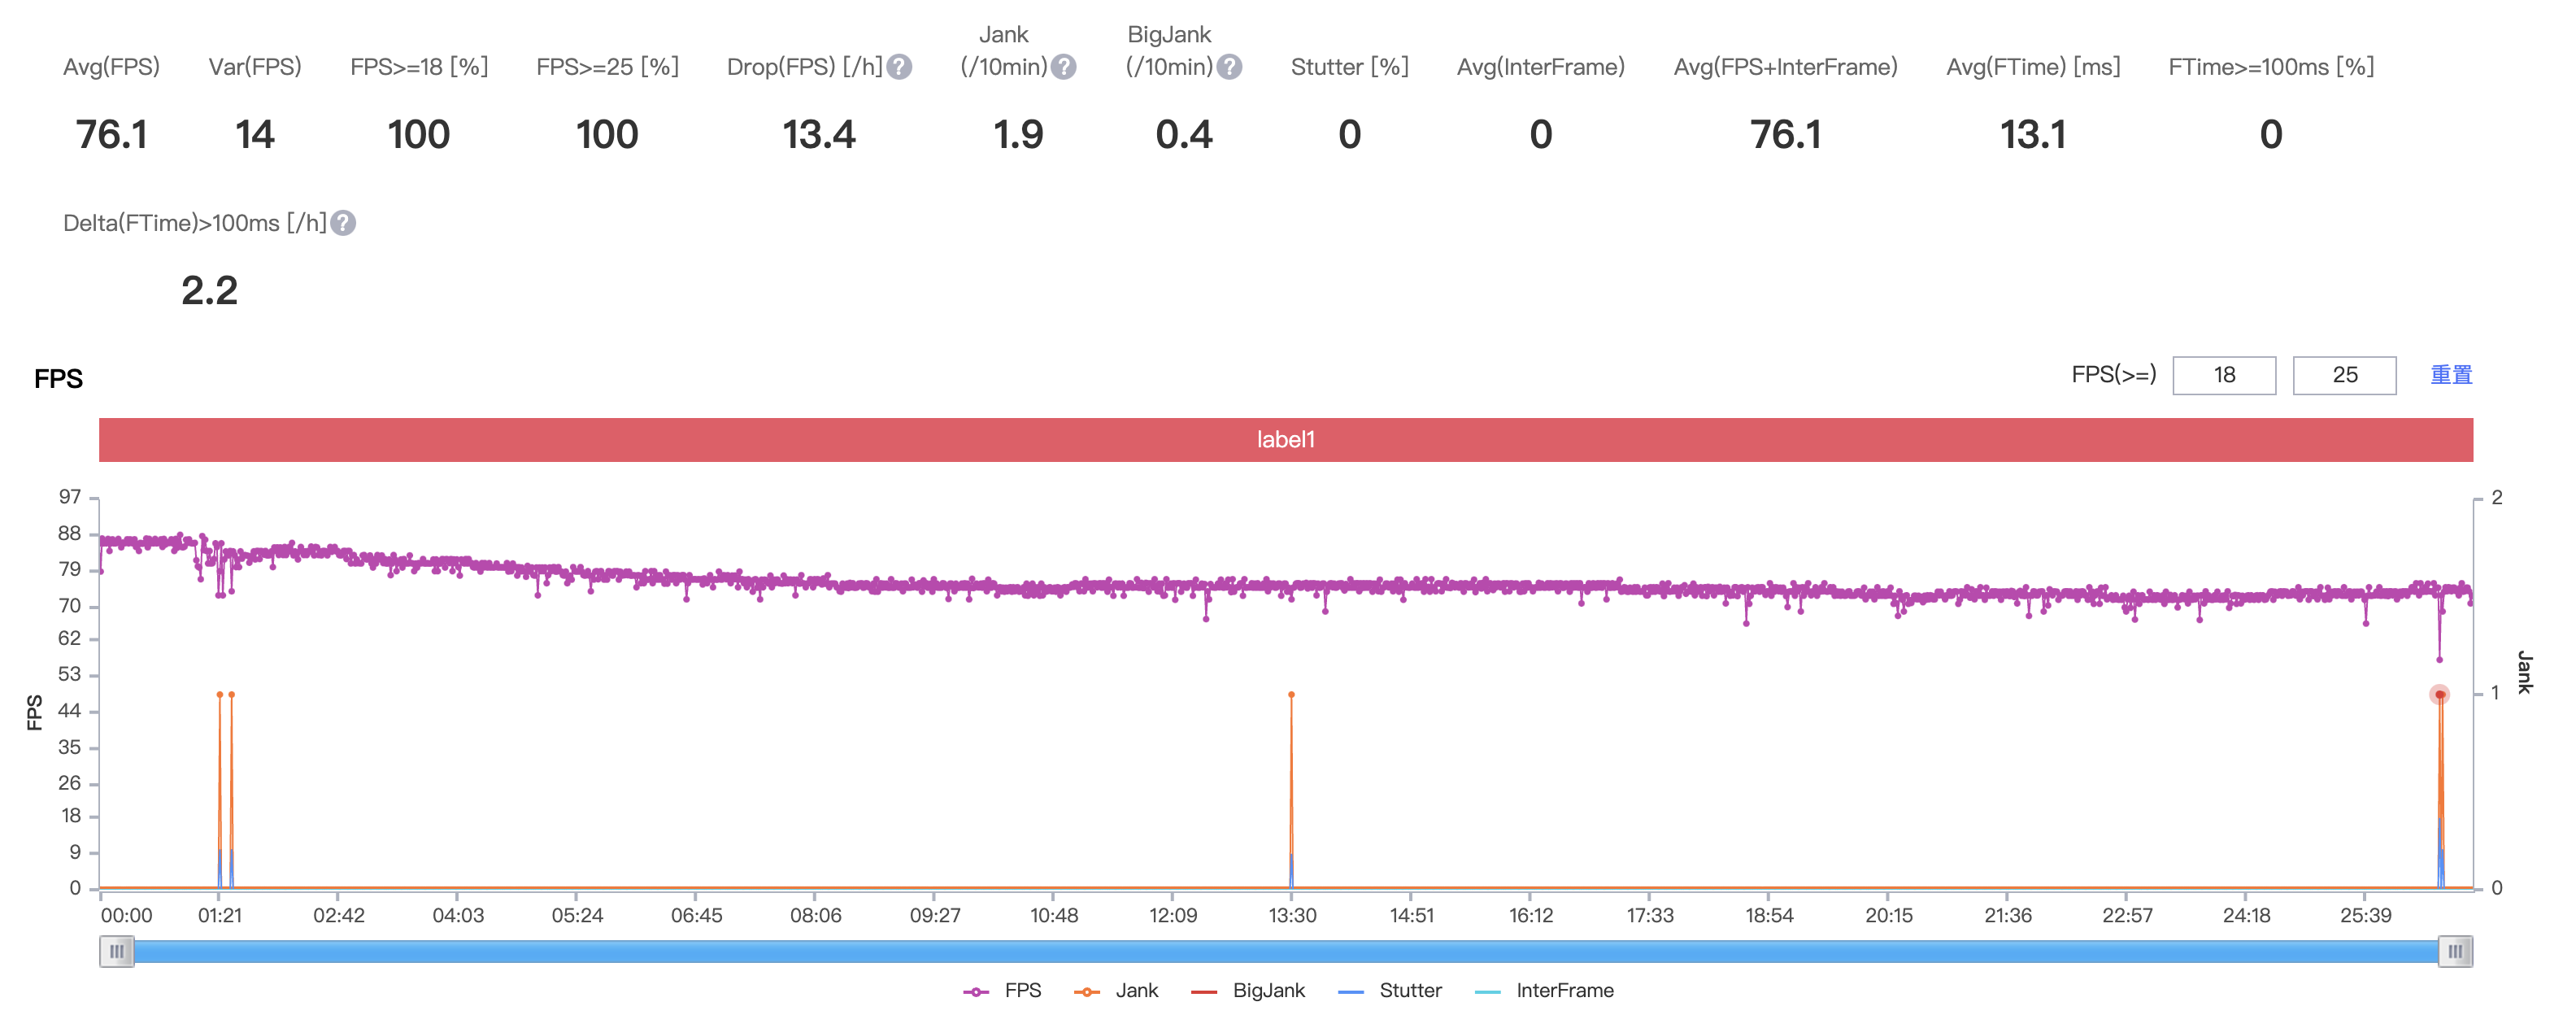Click the highlighted BigJank marker near chart end
Viewport: 2576px width, 1015px height.
[x=2439, y=694]
